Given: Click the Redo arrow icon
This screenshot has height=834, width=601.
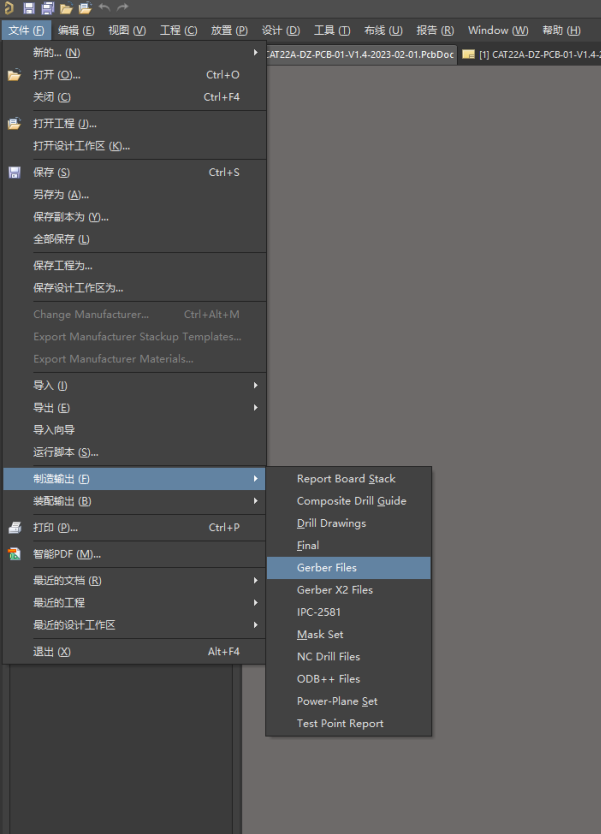Looking at the screenshot, I should point(122,8).
